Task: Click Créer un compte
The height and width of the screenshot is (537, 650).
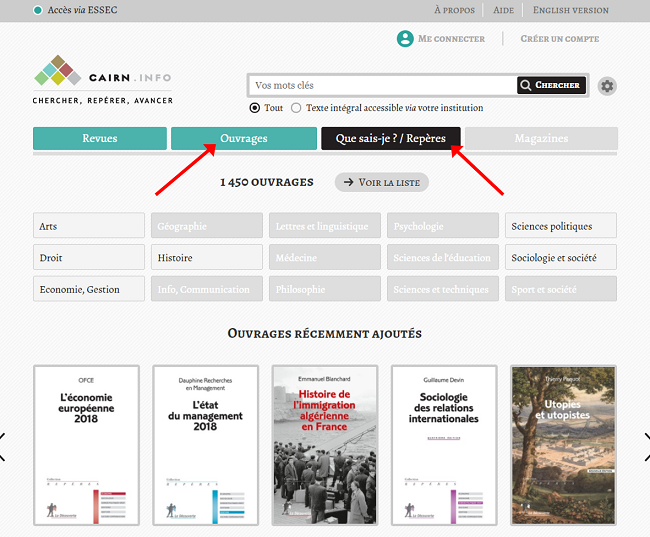Action: [560, 39]
